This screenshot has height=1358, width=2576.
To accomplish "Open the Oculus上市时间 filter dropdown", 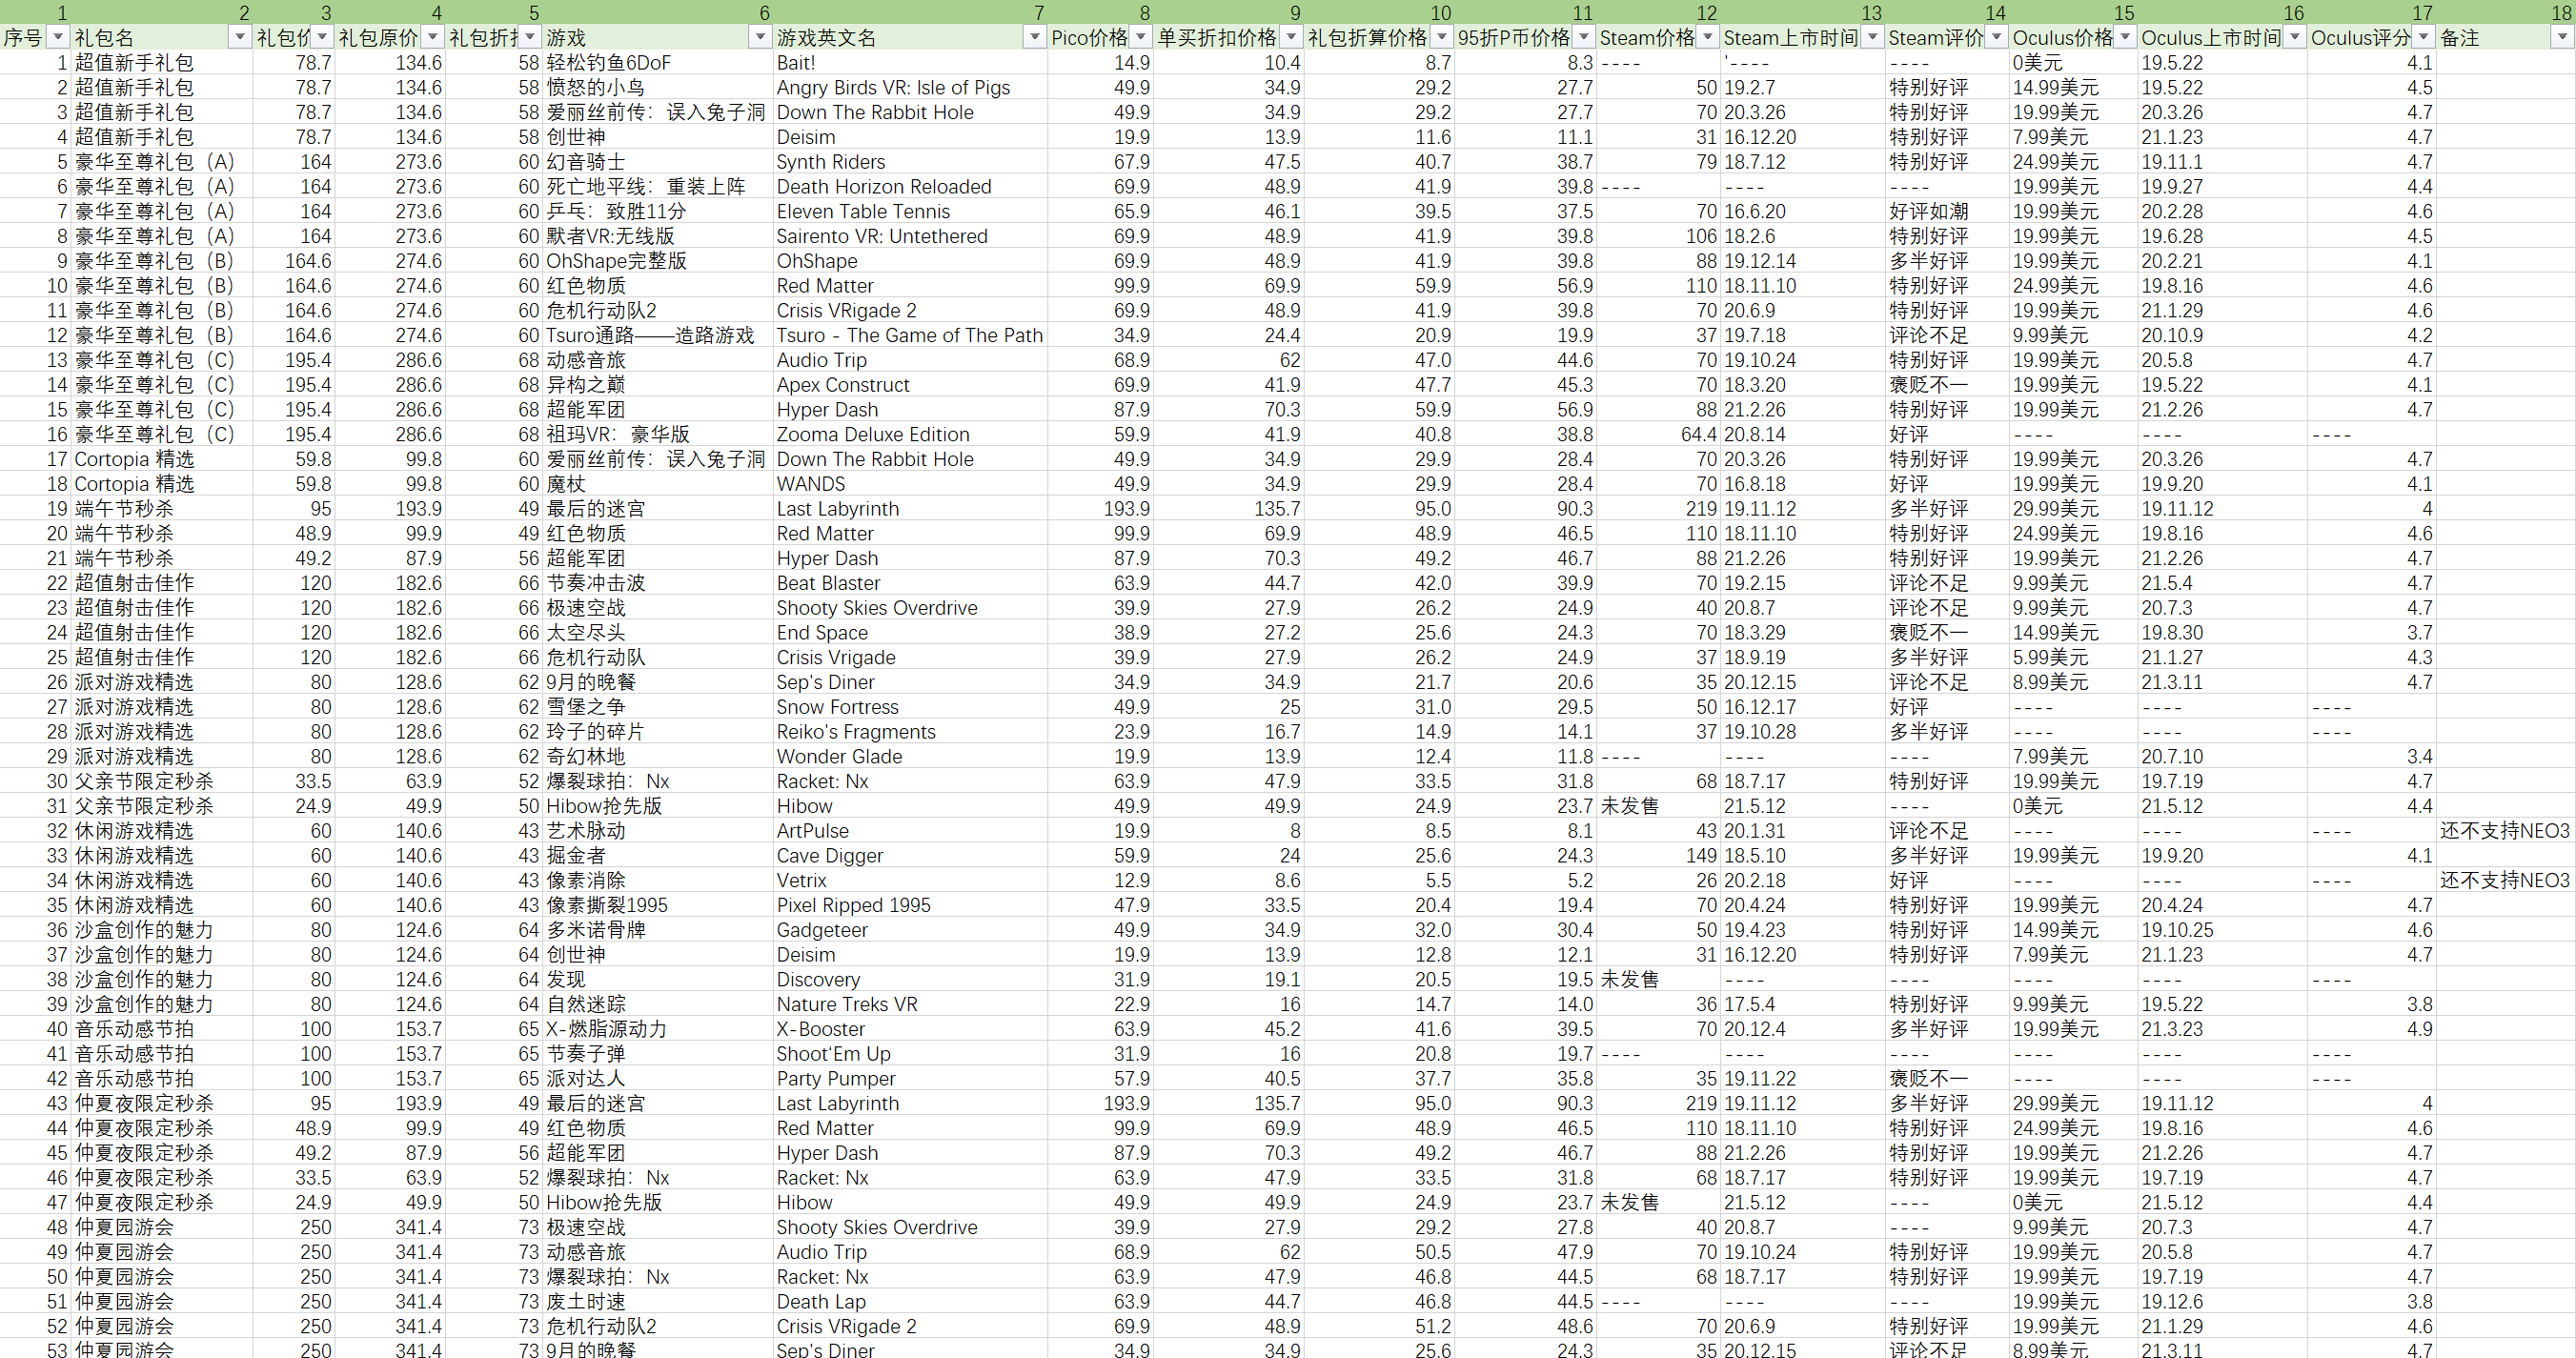I will [2294, 37].
